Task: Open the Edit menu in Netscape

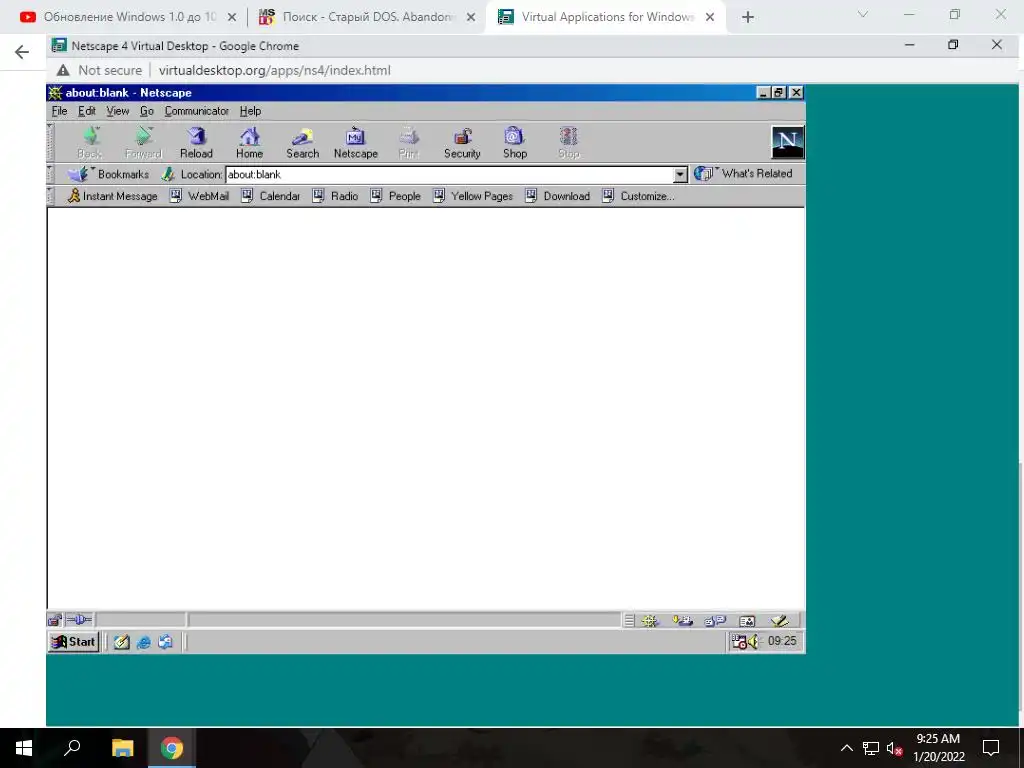Action: coord(87,111)
